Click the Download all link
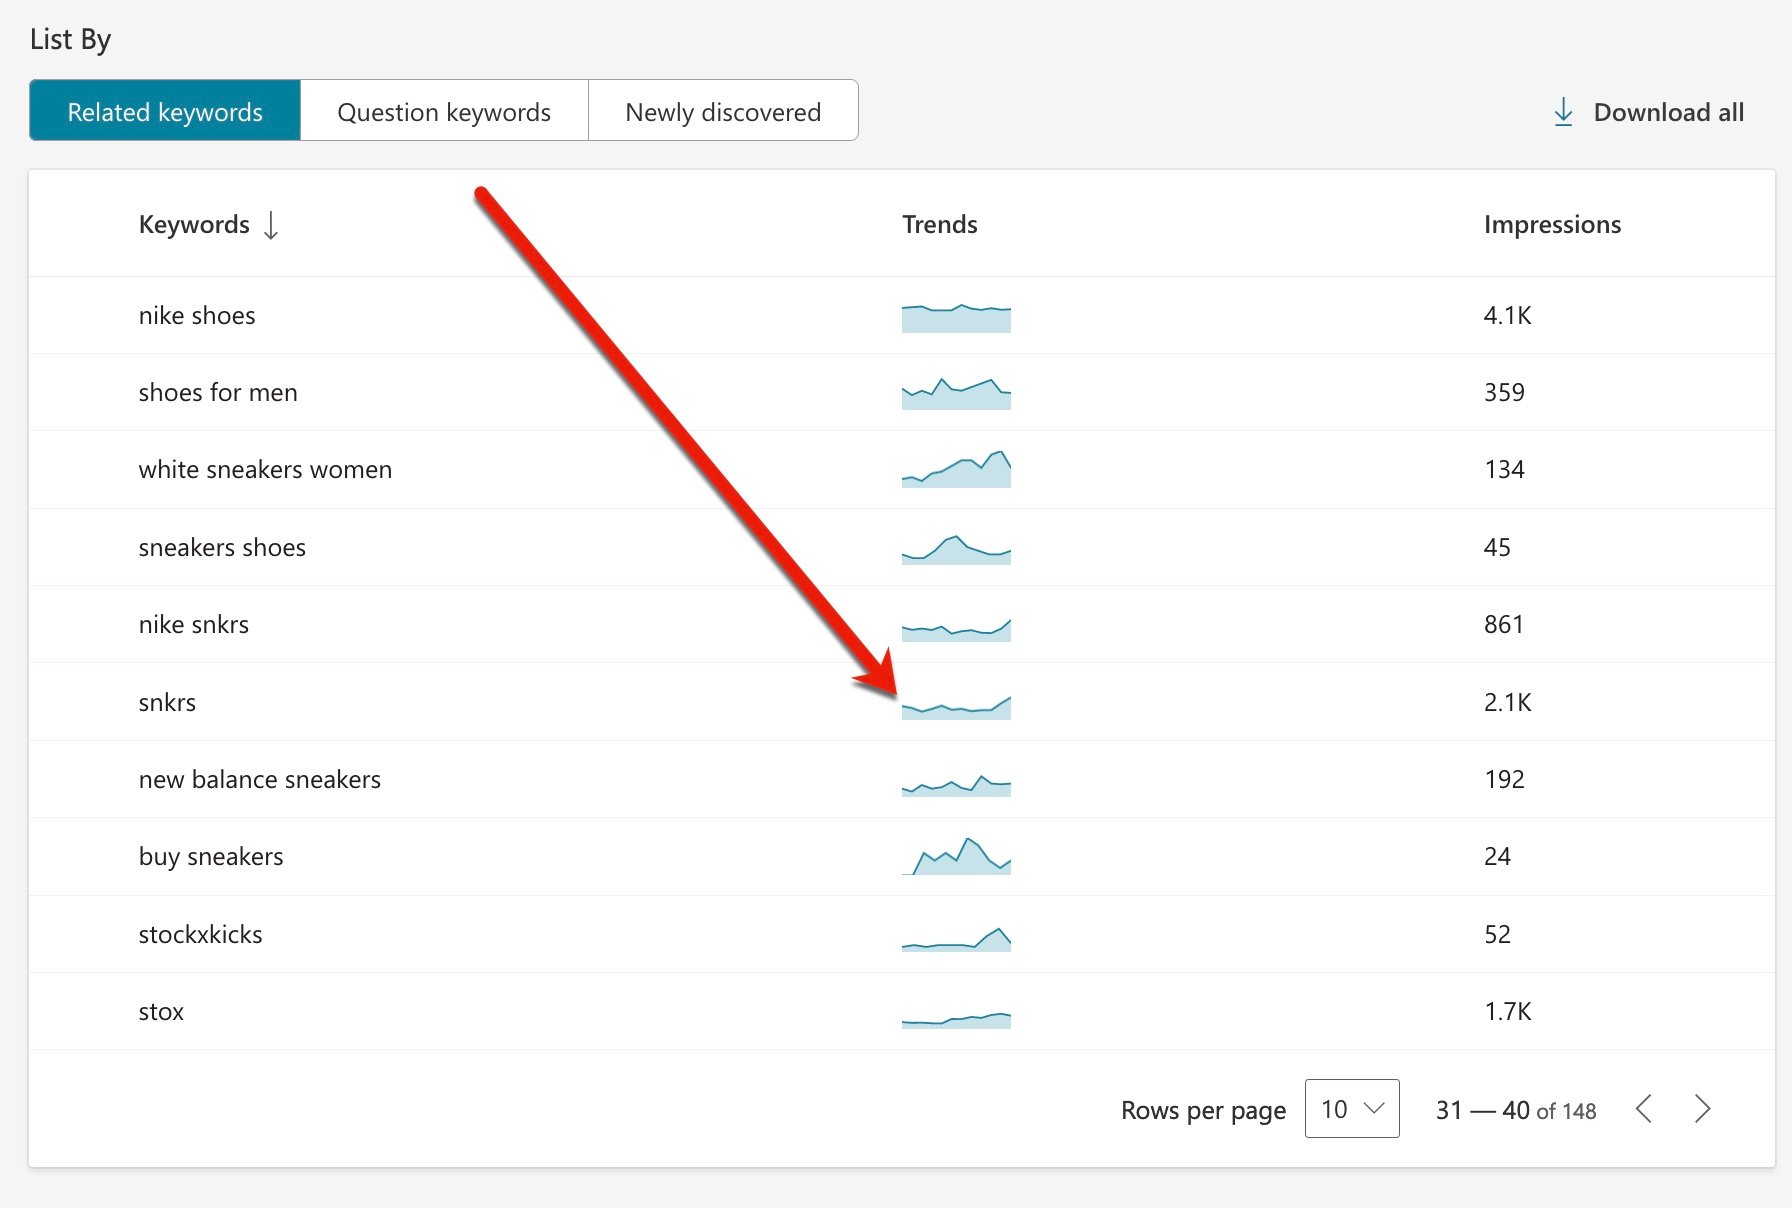This screenshot has height=1208, width=1792. (x=1668, y=111)
